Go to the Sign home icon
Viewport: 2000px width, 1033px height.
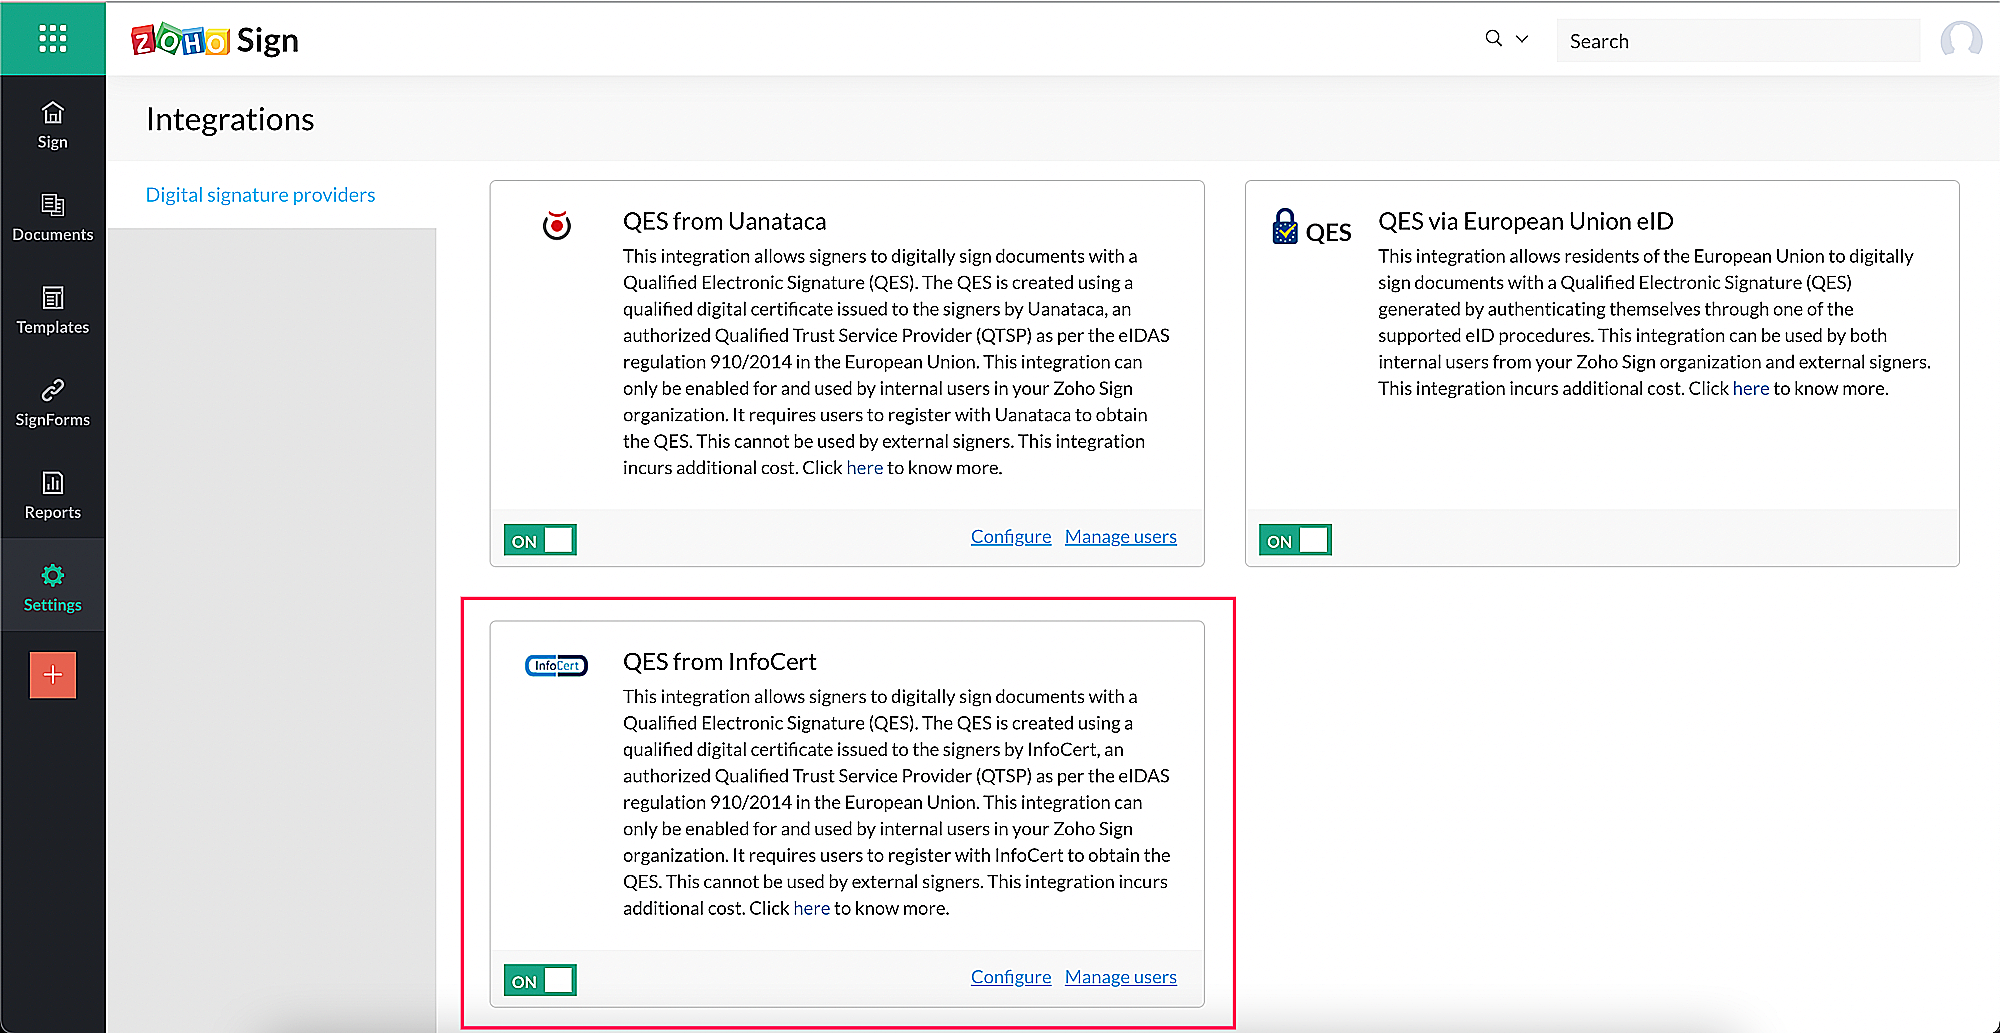pos(52,113)
